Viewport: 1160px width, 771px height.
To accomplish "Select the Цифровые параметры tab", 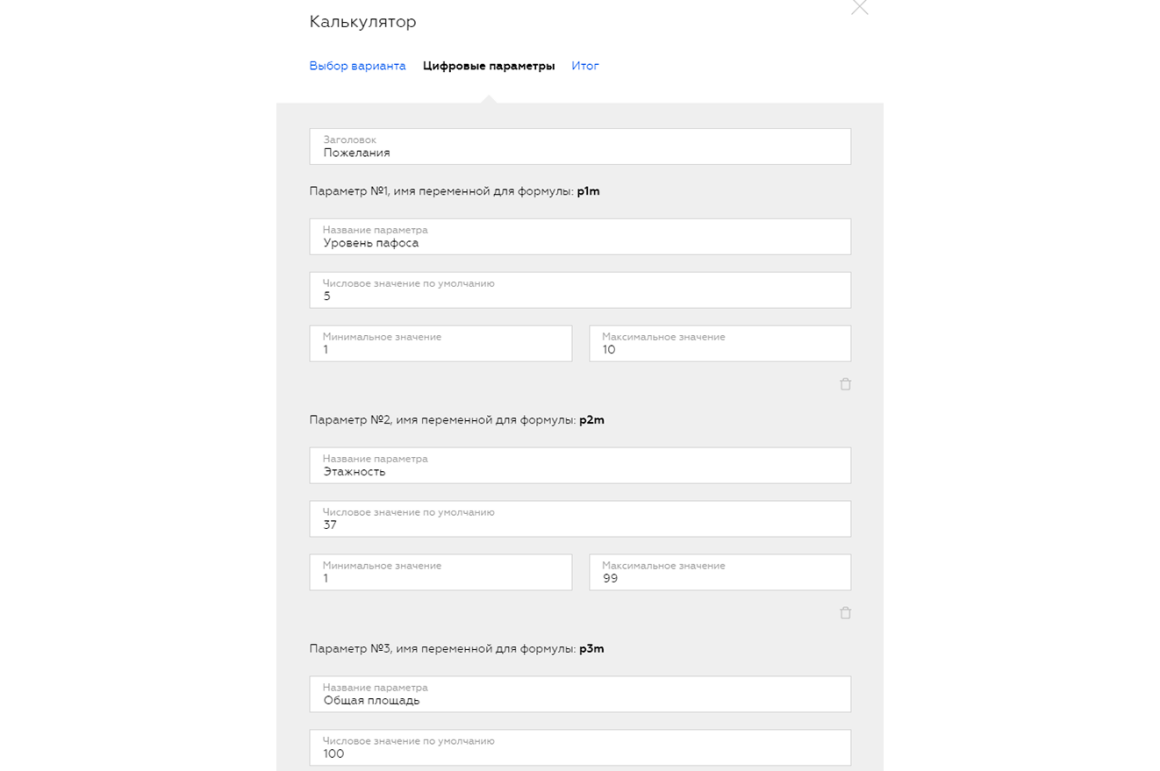I will 488,66.
